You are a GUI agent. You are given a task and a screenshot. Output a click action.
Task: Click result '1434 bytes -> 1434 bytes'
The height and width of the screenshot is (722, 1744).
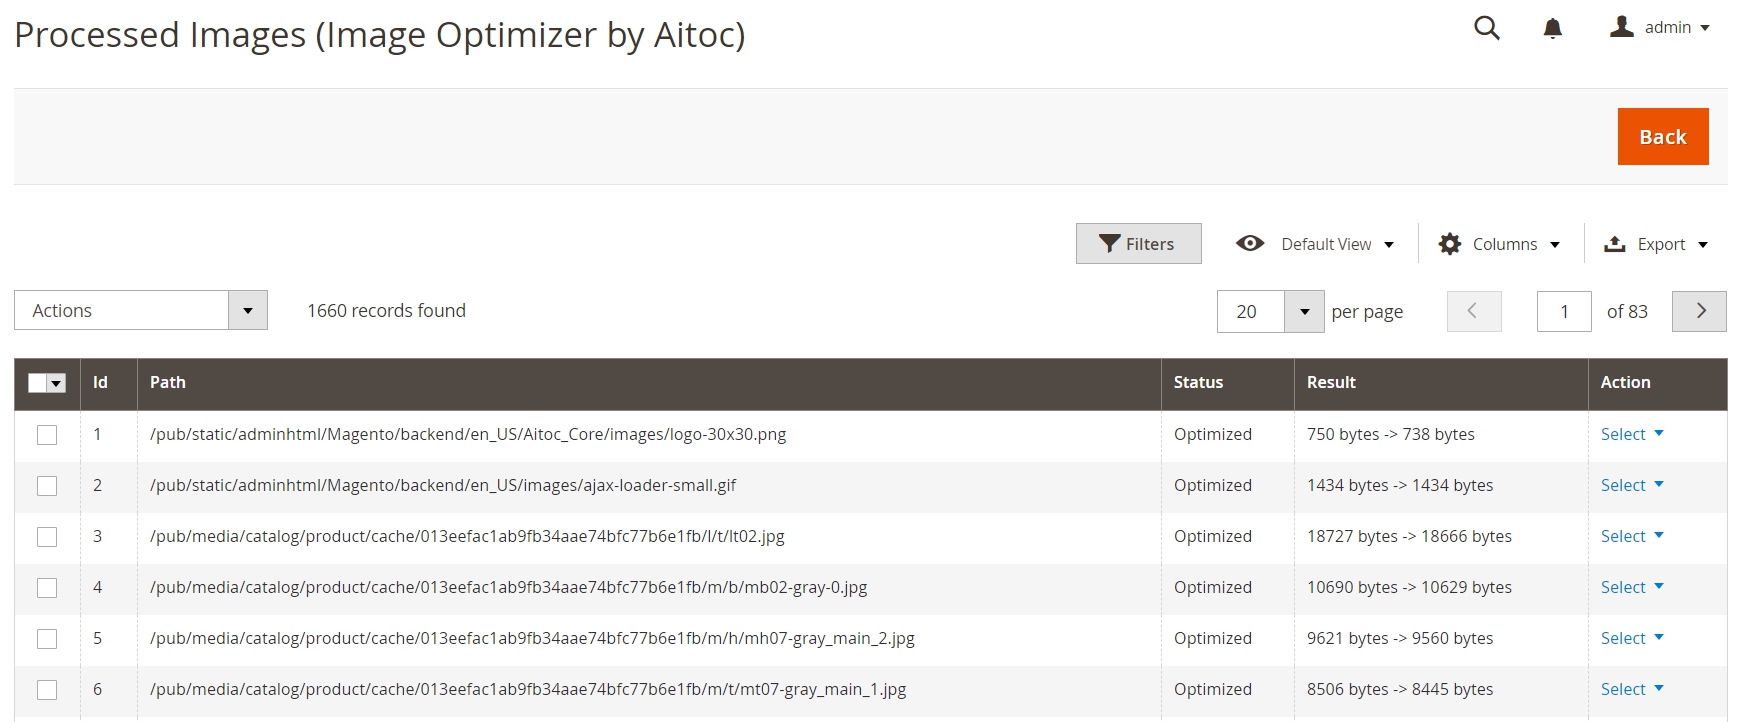pos(1400,485)
